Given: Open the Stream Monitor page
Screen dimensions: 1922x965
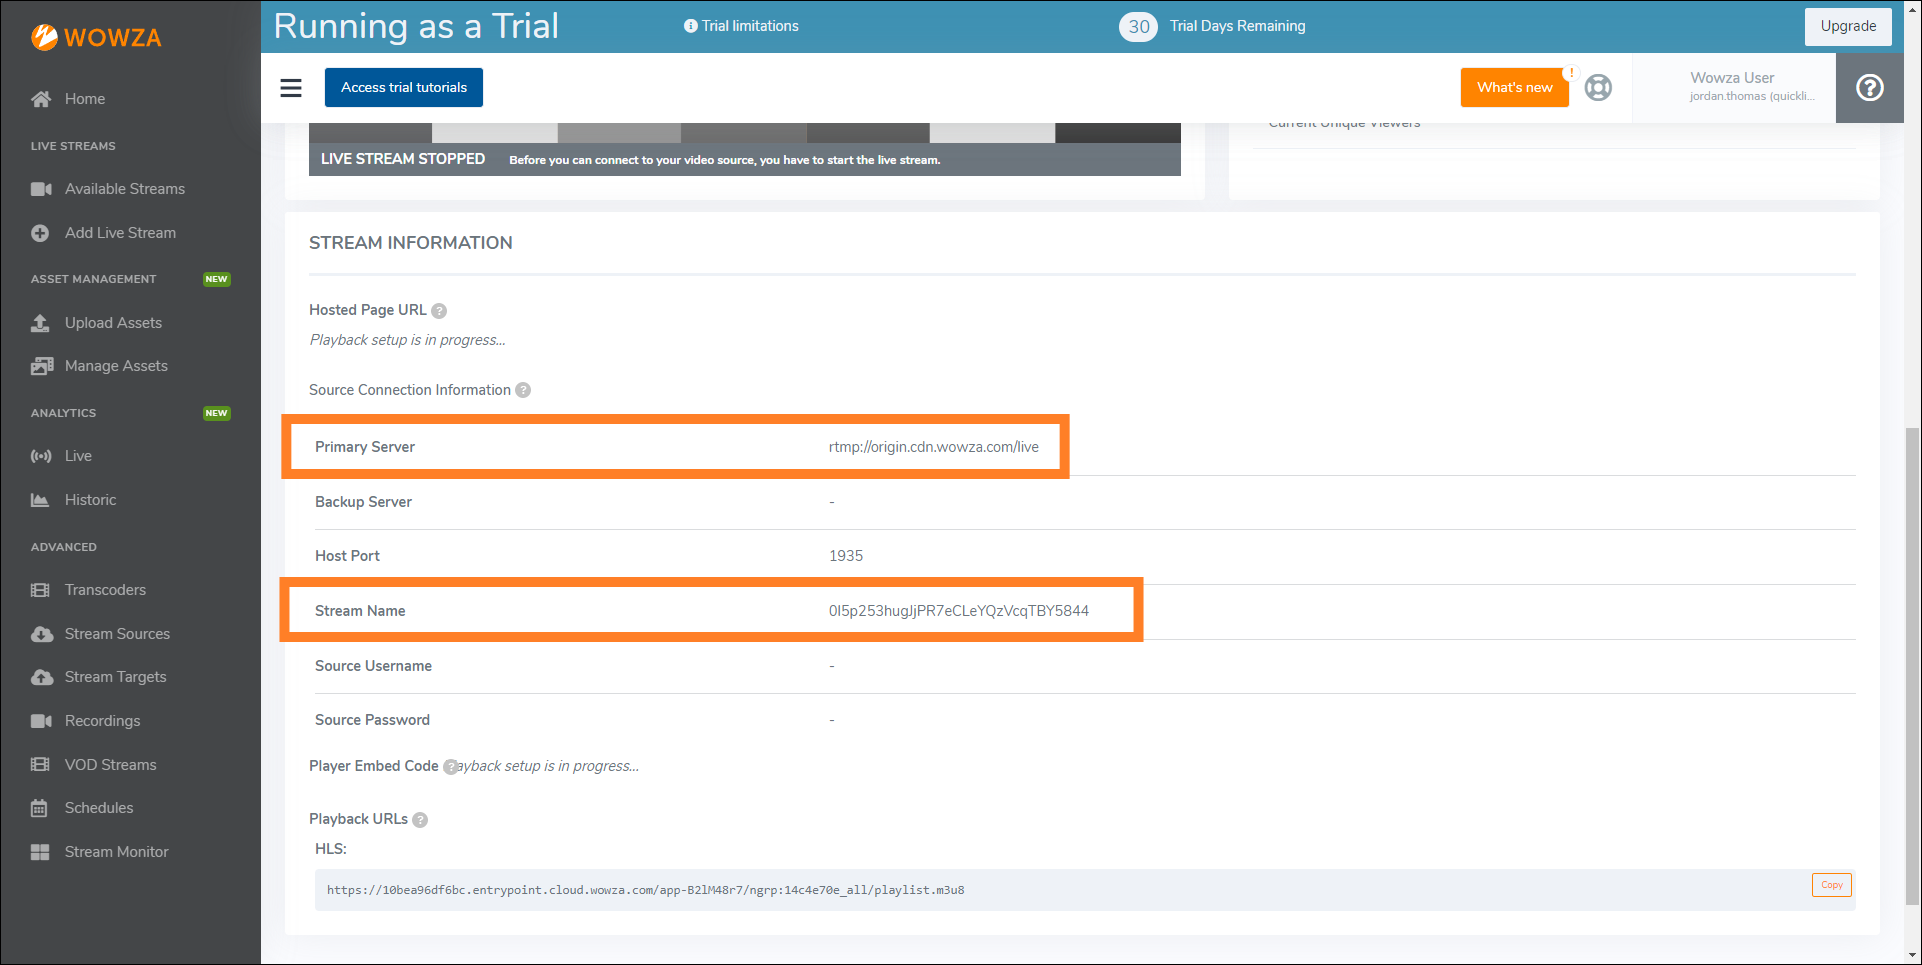Looking at the screenshot, I should [x=116, y=852].
